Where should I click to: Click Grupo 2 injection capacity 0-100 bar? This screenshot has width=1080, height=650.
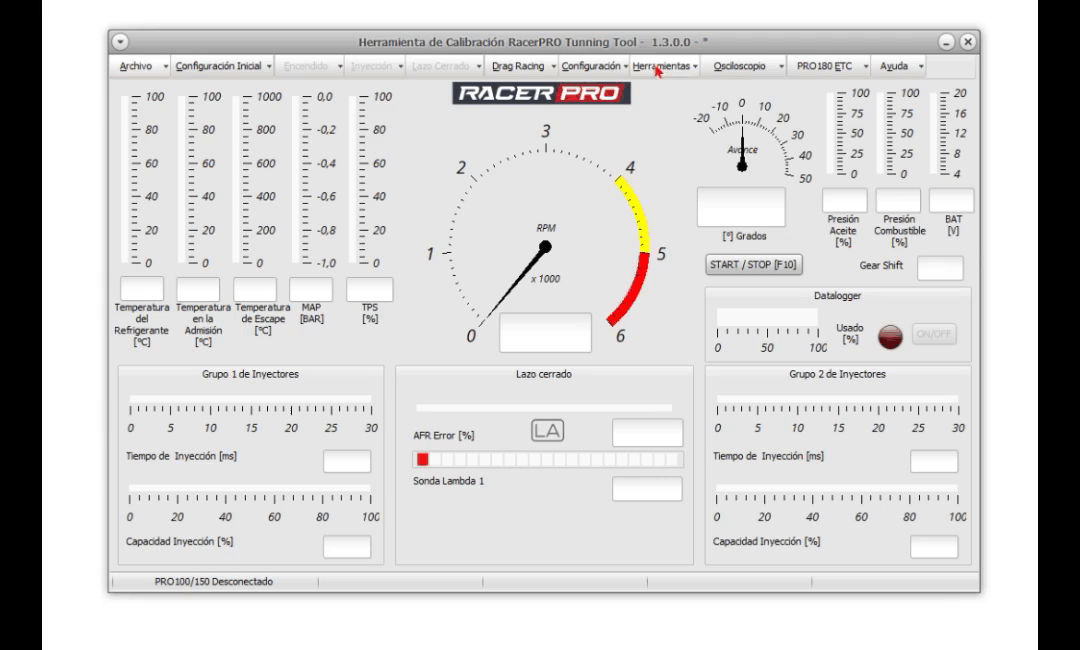(838, 488)
